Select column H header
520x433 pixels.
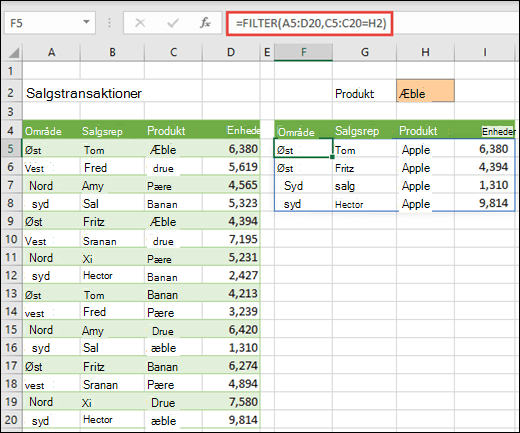(x=425, y=52)
